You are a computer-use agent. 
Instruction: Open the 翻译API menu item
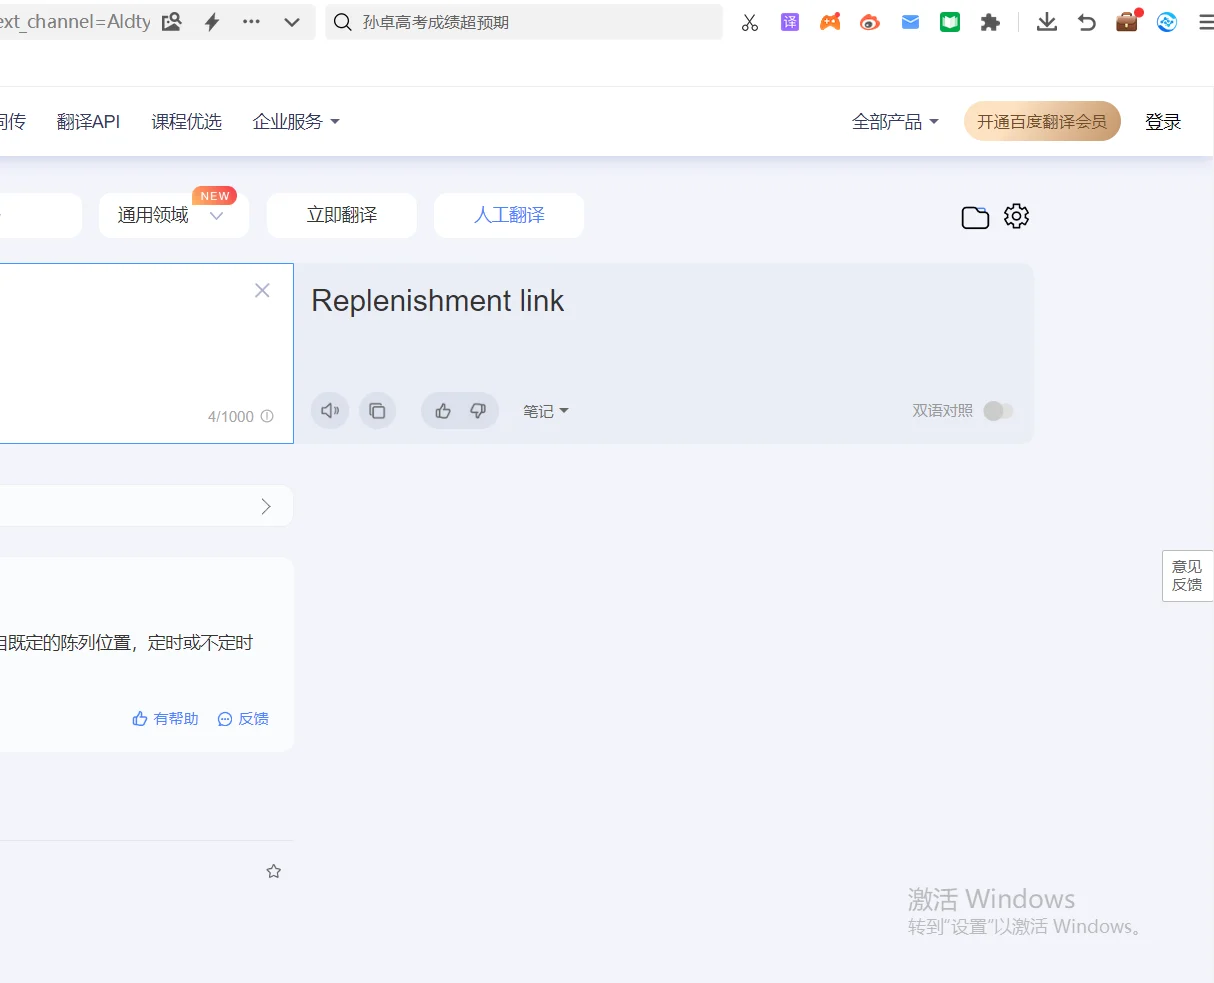88,122
